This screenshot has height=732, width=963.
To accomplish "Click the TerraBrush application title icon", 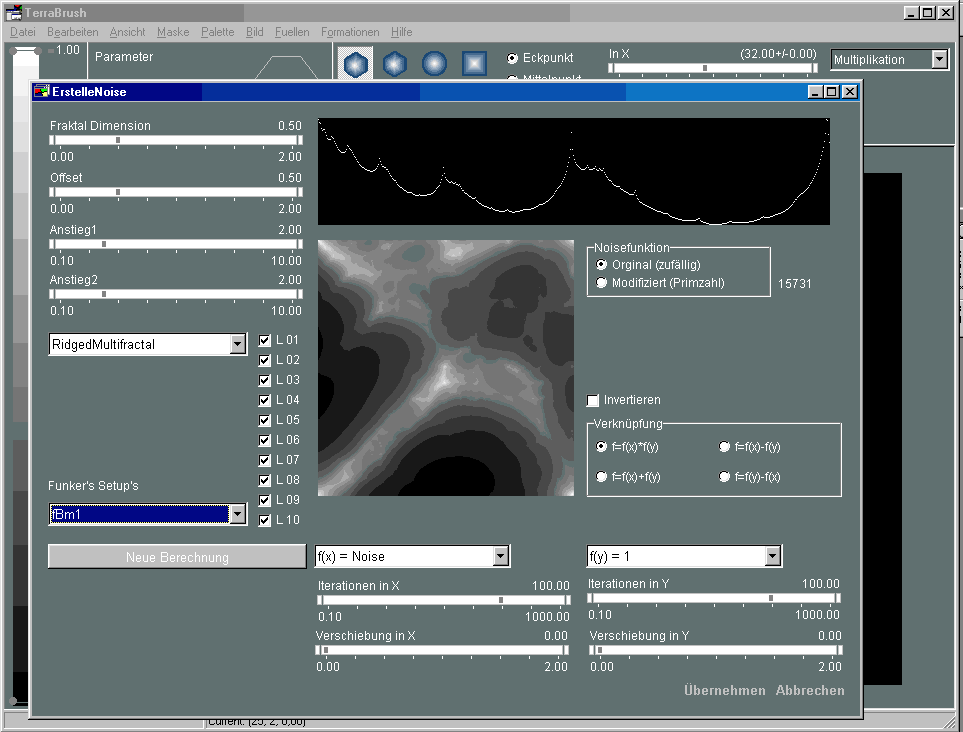I will (14, 13).
